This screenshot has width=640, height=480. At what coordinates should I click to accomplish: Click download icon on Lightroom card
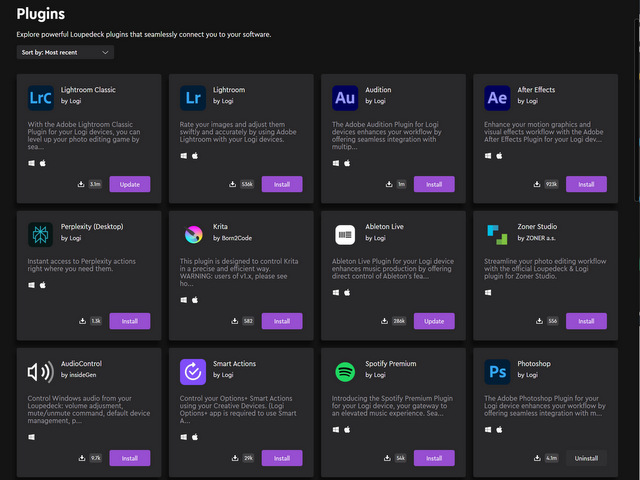click(x=232, y=184)
